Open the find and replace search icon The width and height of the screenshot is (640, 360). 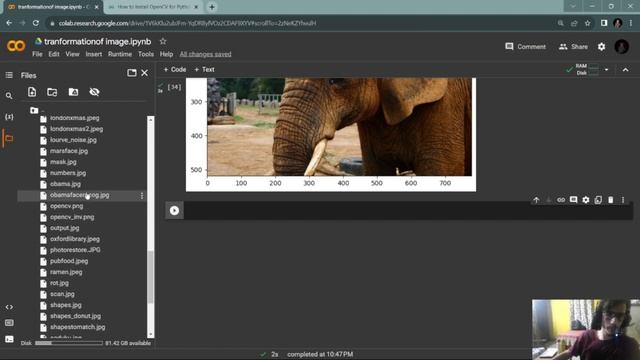[x=9, y=96]
